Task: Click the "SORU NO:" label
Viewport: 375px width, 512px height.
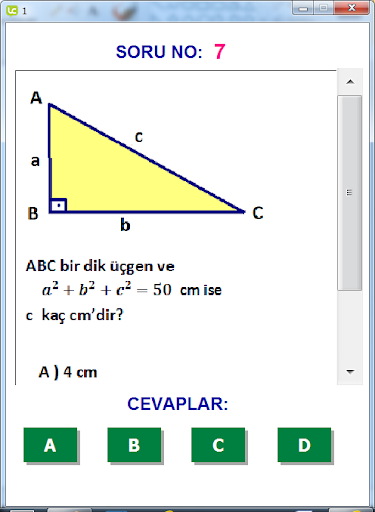Action: pyautogui.click(x=159, y=52)
